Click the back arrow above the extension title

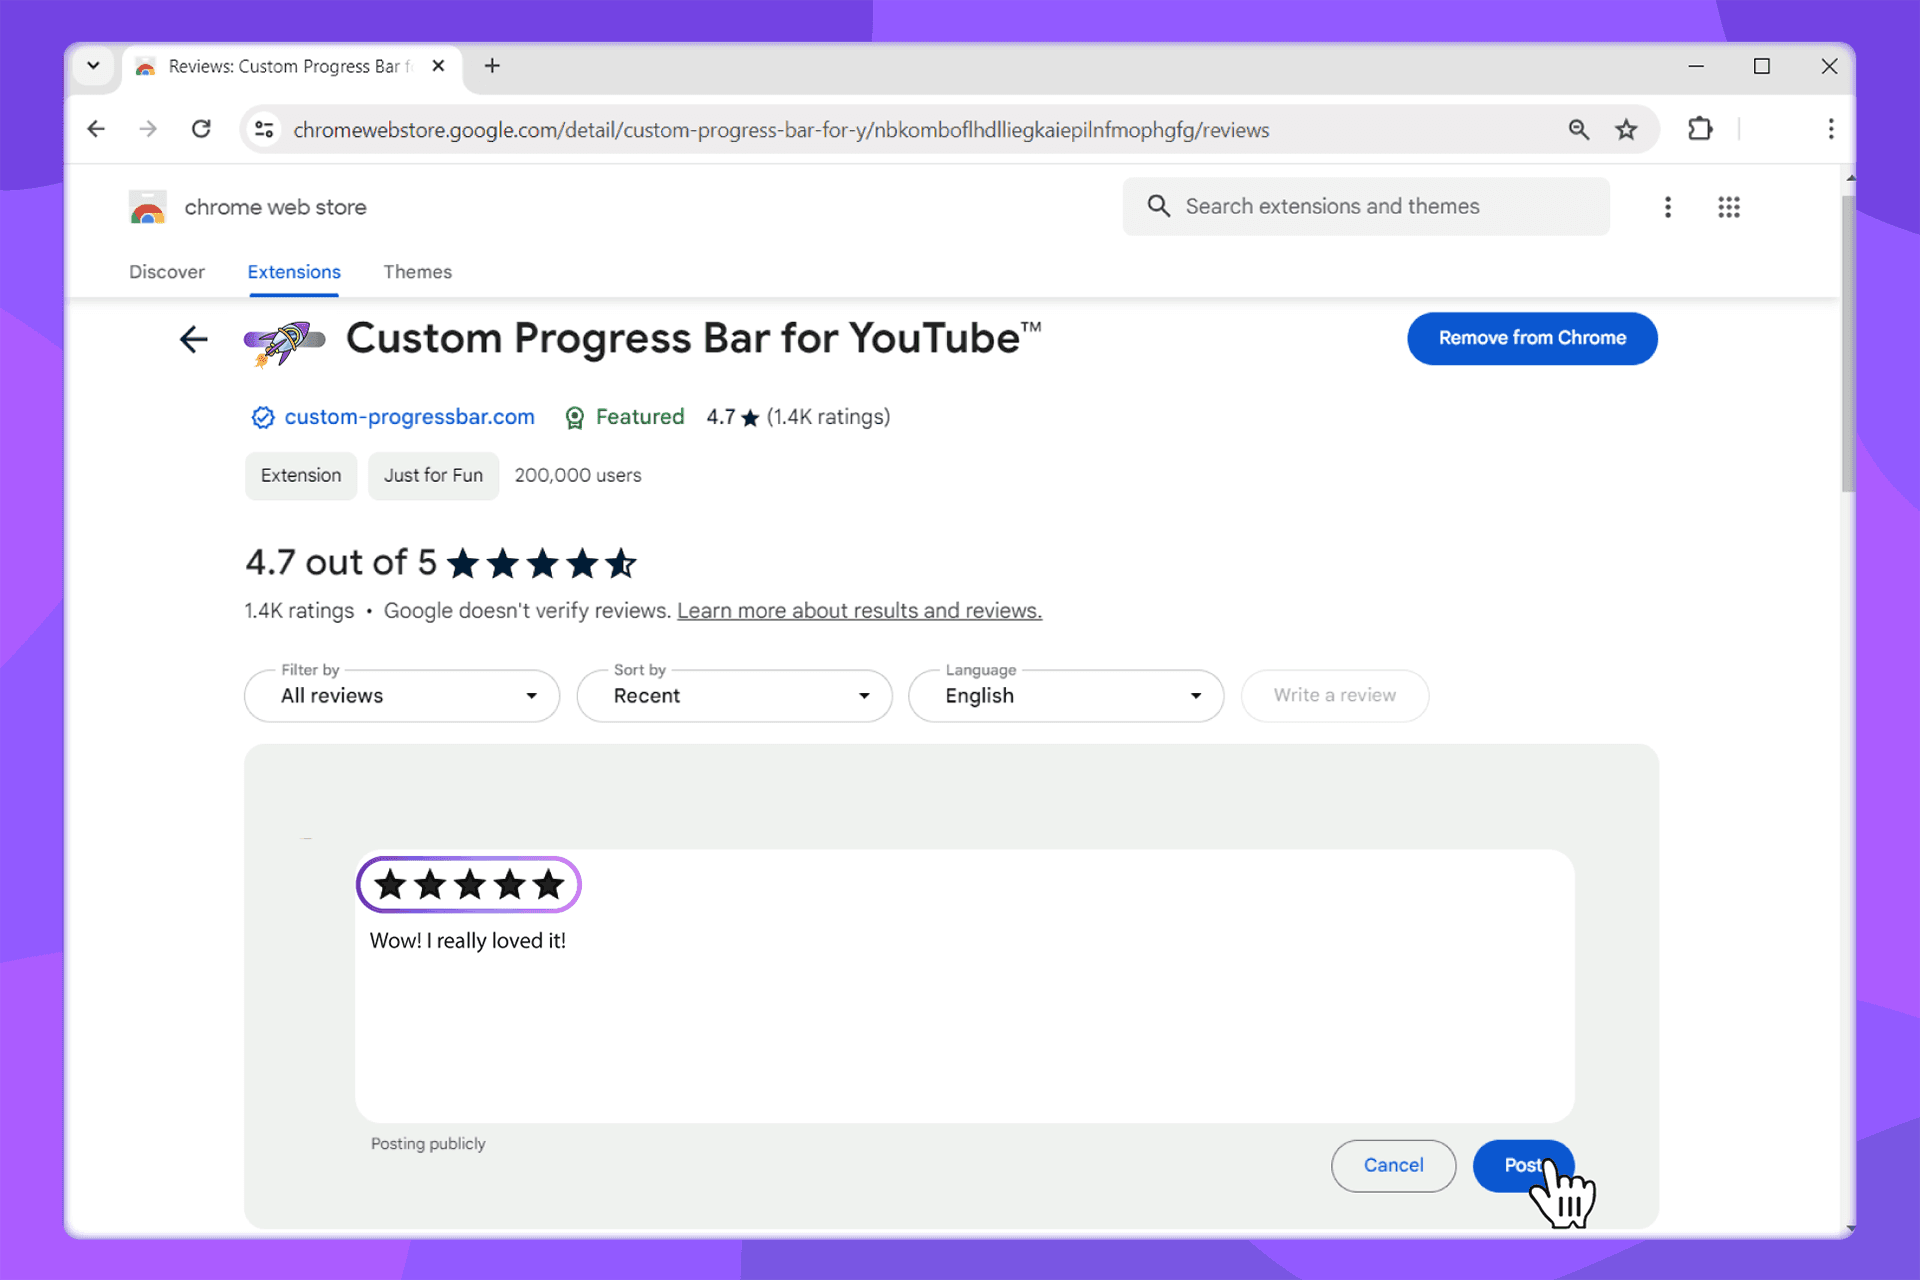193,340
